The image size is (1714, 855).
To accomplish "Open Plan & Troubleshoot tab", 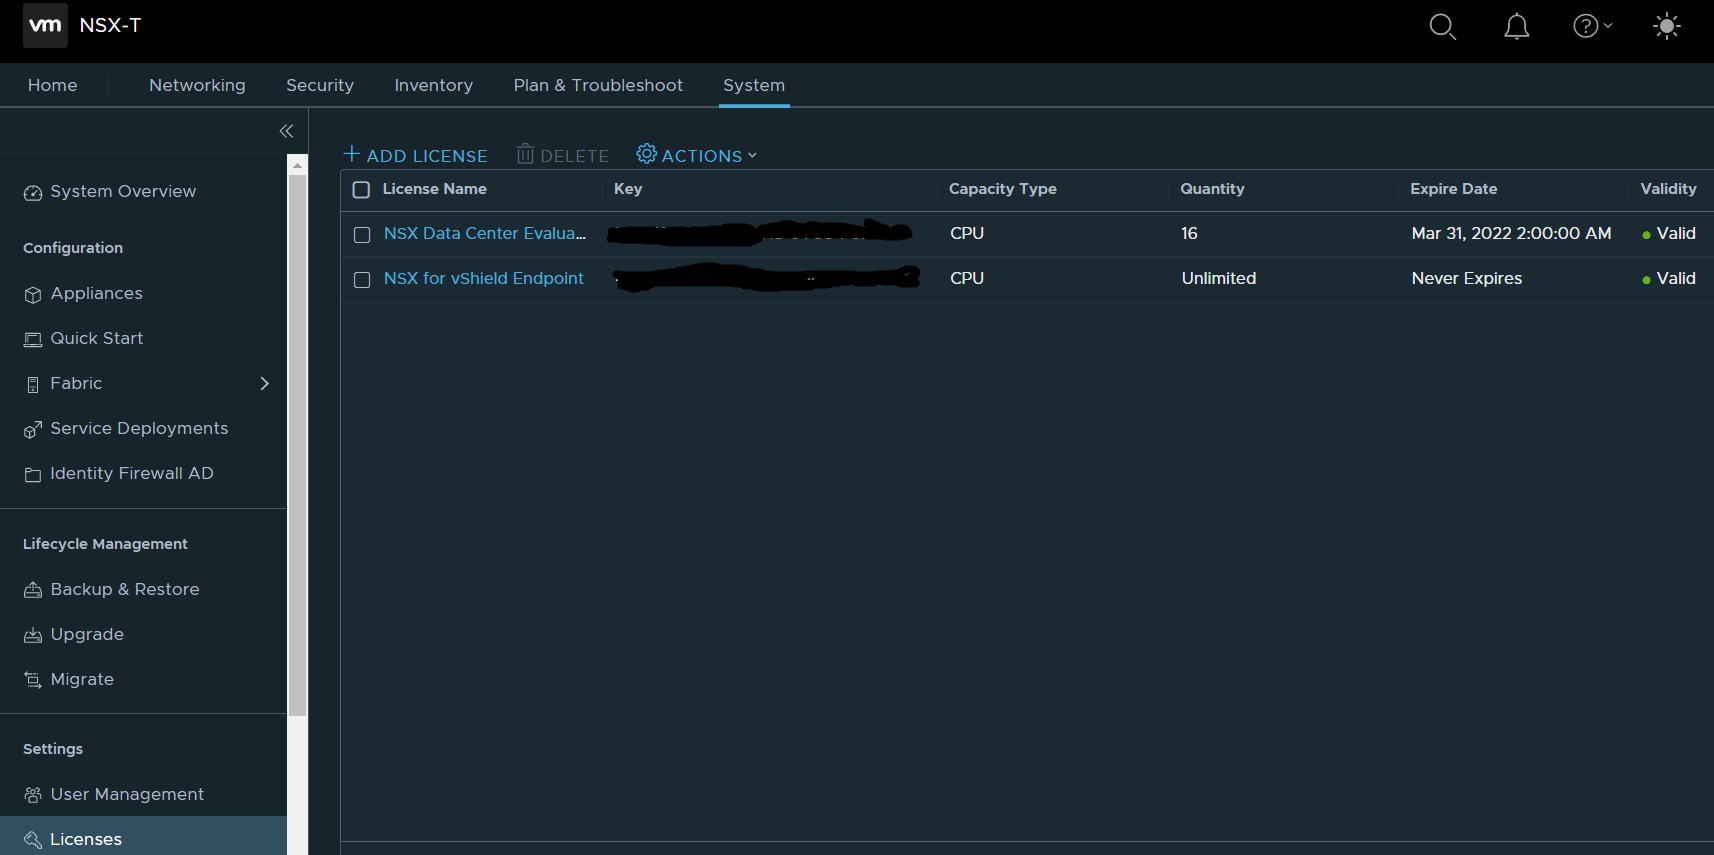I will click(598, 86).
